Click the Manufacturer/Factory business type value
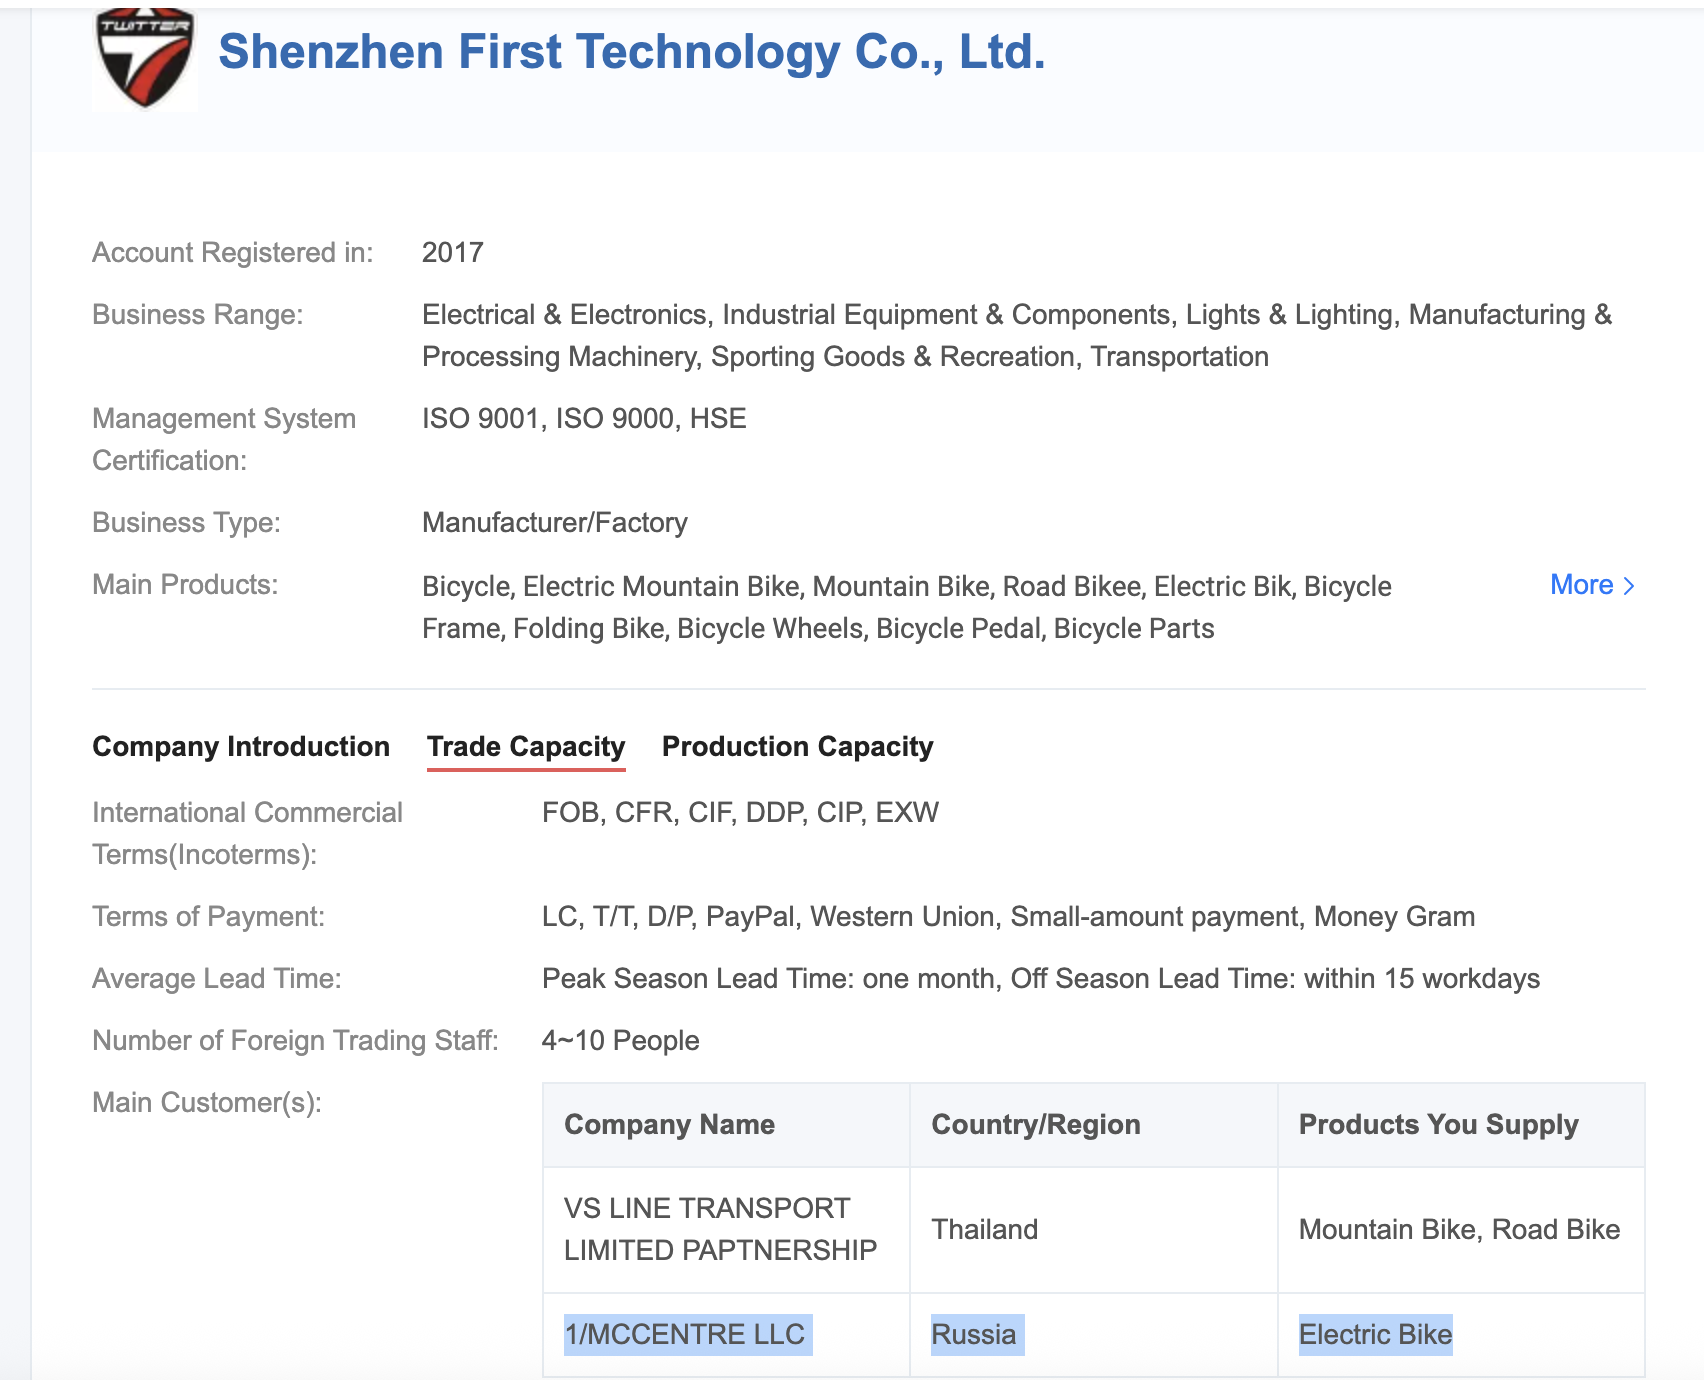 pos(555,523)
